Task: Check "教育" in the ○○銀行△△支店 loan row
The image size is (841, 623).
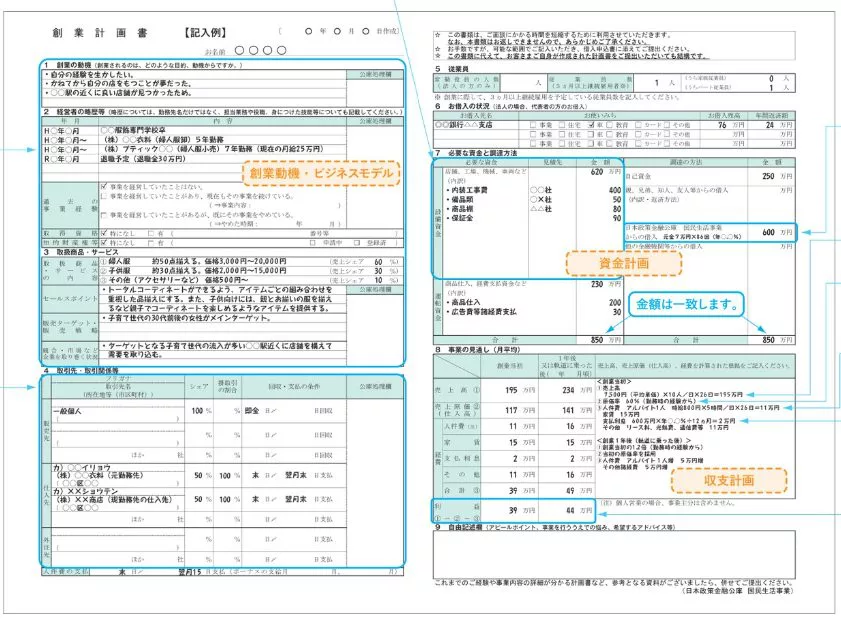Action: pyautogui.click(x=610, y=125)
